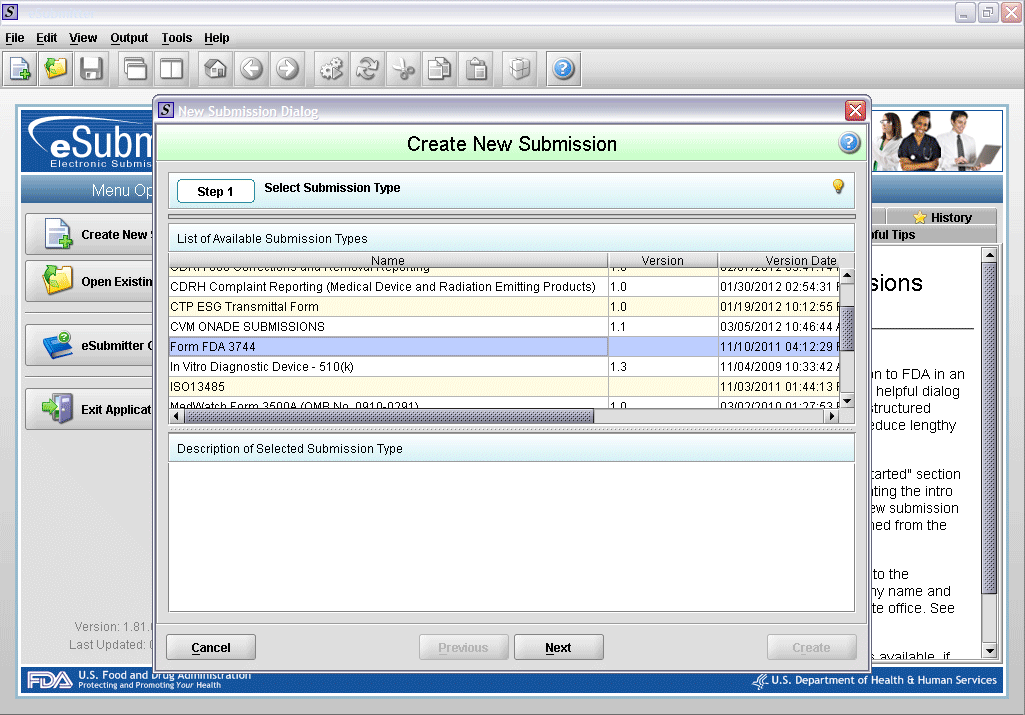Click the Paste clipboard toolbar icon
The width and height of the screenshot is (1025, 715).
click(477, 69)
